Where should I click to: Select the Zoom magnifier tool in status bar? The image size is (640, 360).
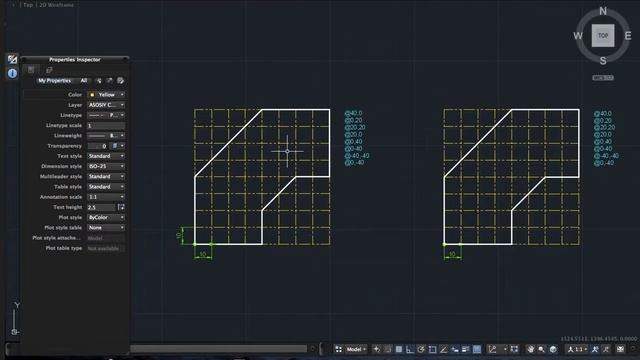(x=542, y=349)
